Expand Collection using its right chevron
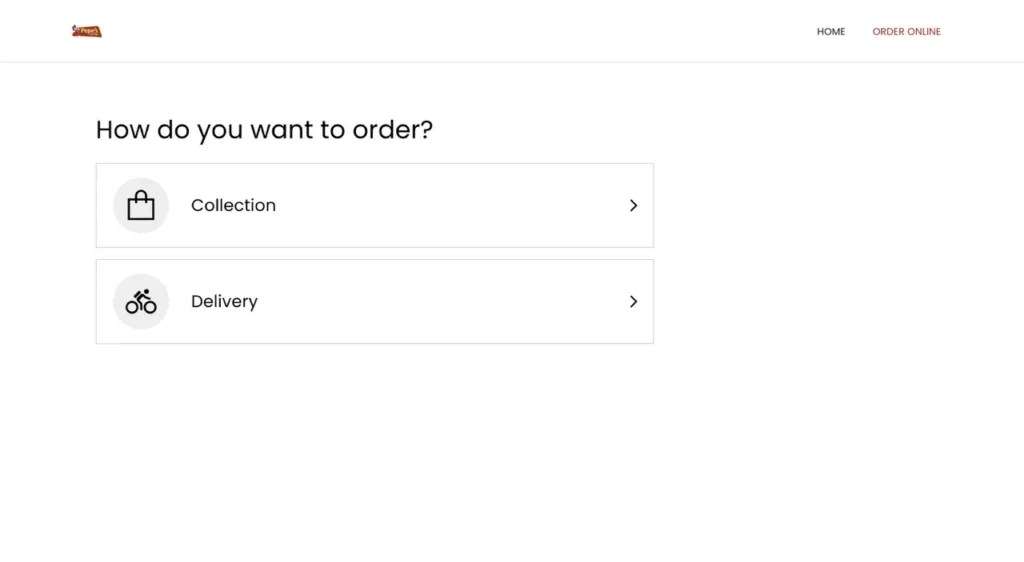Image resolution: width=1024 pixels, height=562 pixels. 633,205
